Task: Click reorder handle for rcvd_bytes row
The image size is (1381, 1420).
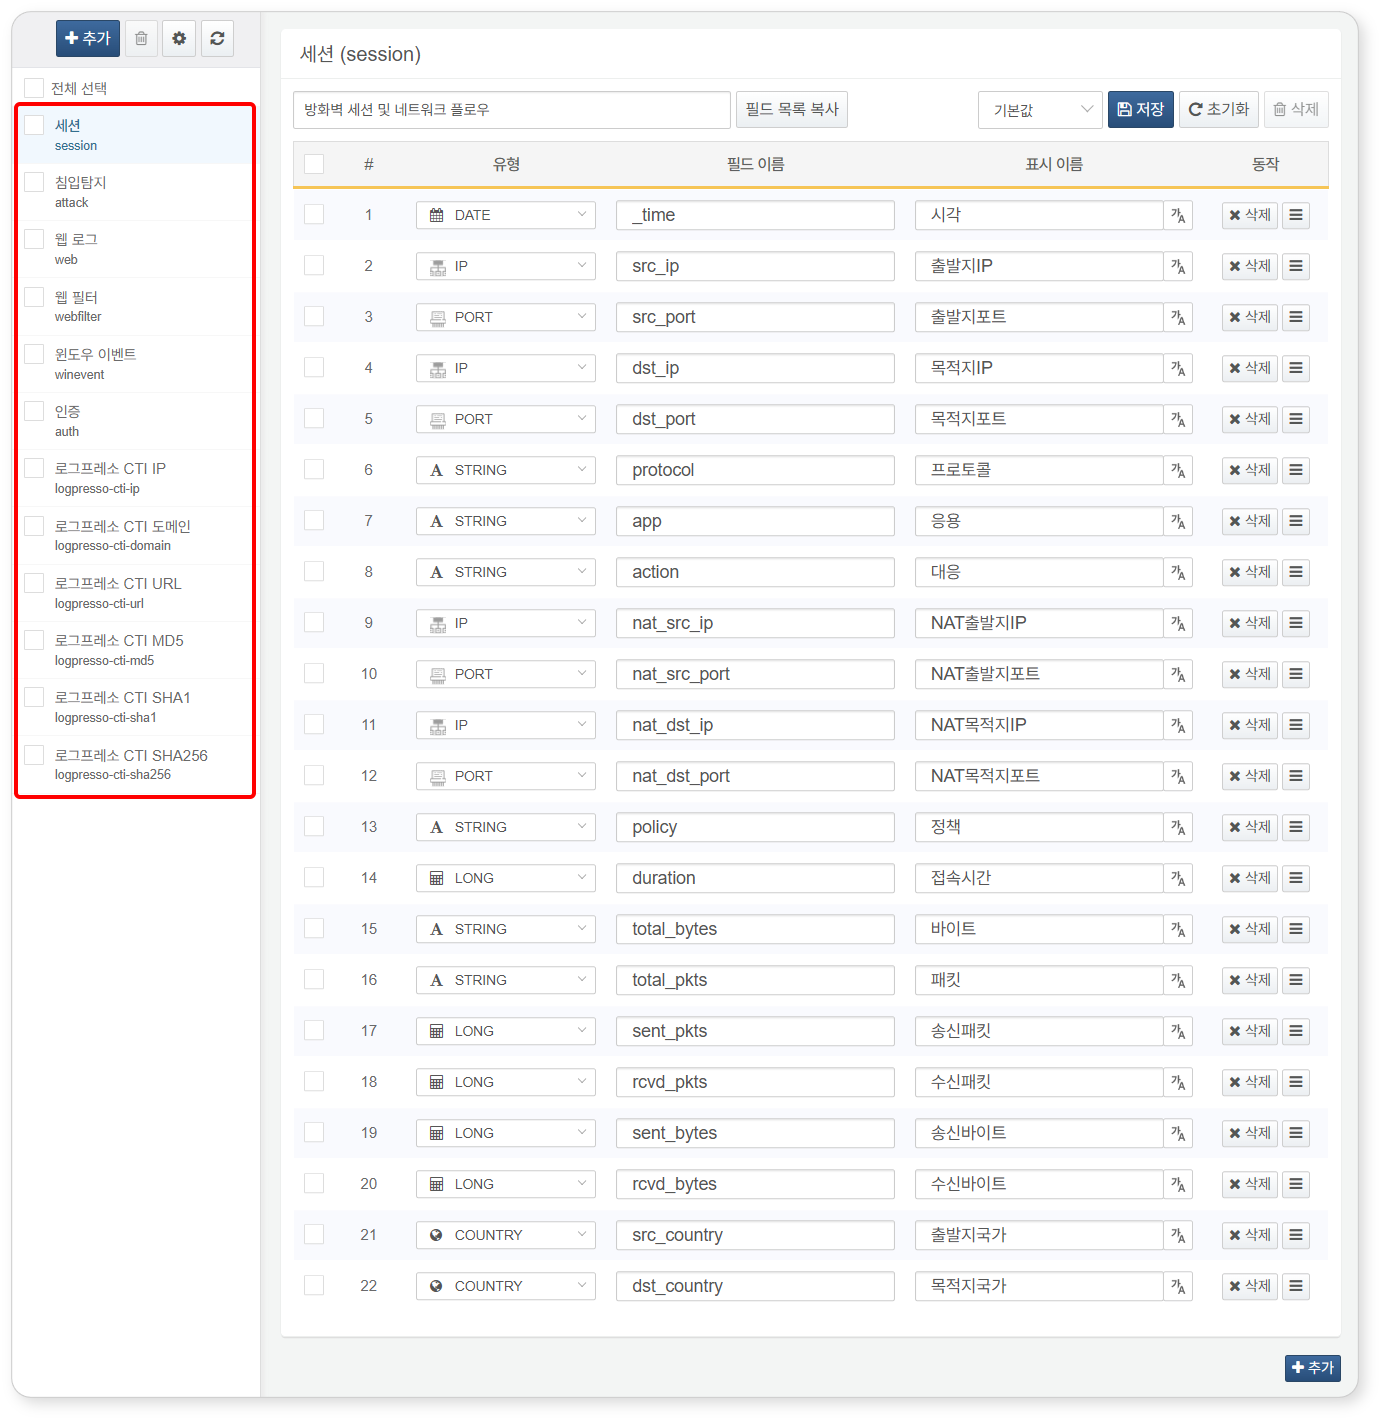Action: click(x=1296, y=1184)
